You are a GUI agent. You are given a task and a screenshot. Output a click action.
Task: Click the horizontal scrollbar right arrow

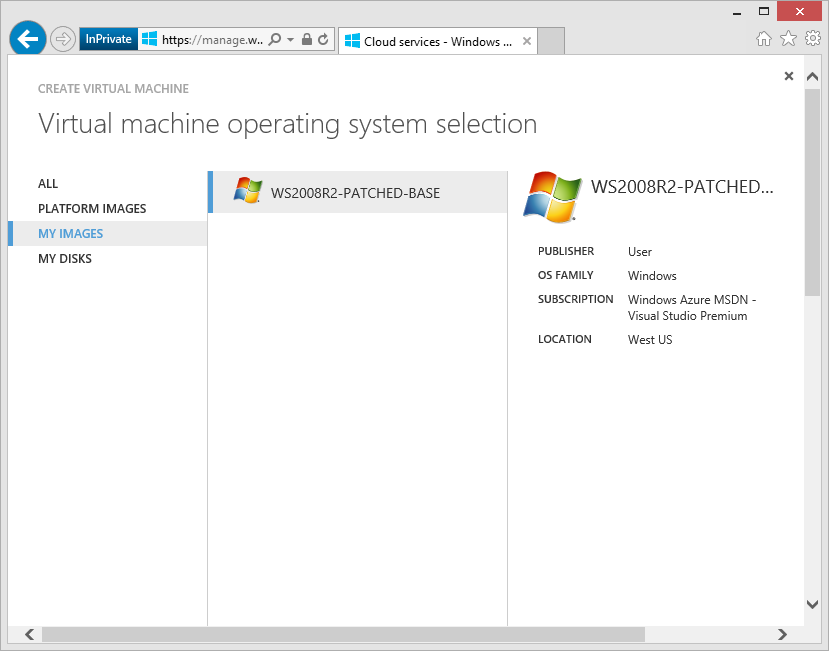coord(782,634)
